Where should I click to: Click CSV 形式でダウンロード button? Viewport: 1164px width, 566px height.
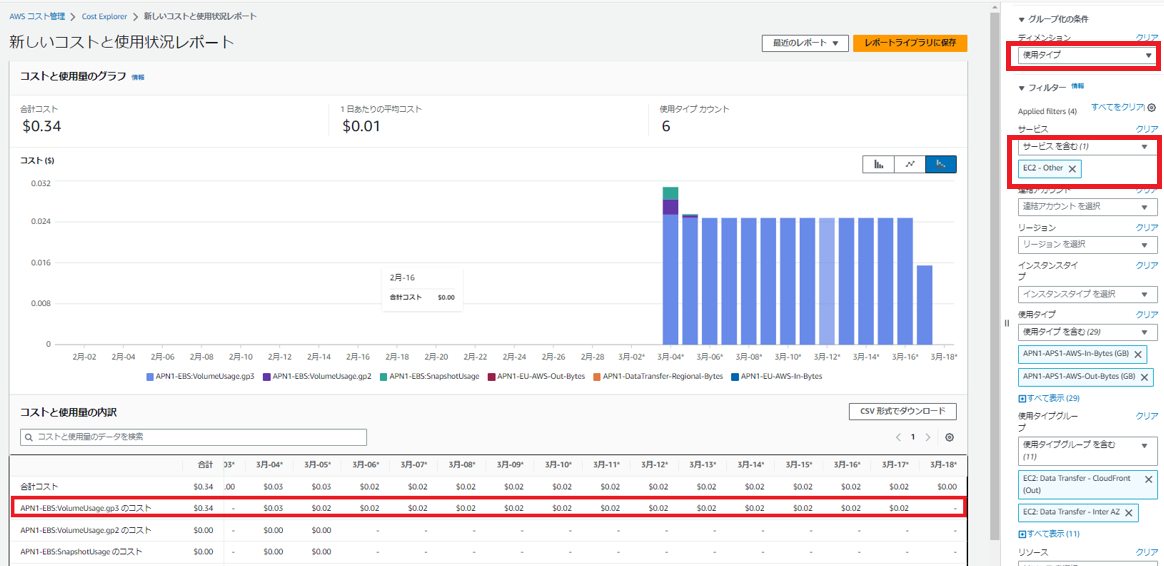[903, 411]
